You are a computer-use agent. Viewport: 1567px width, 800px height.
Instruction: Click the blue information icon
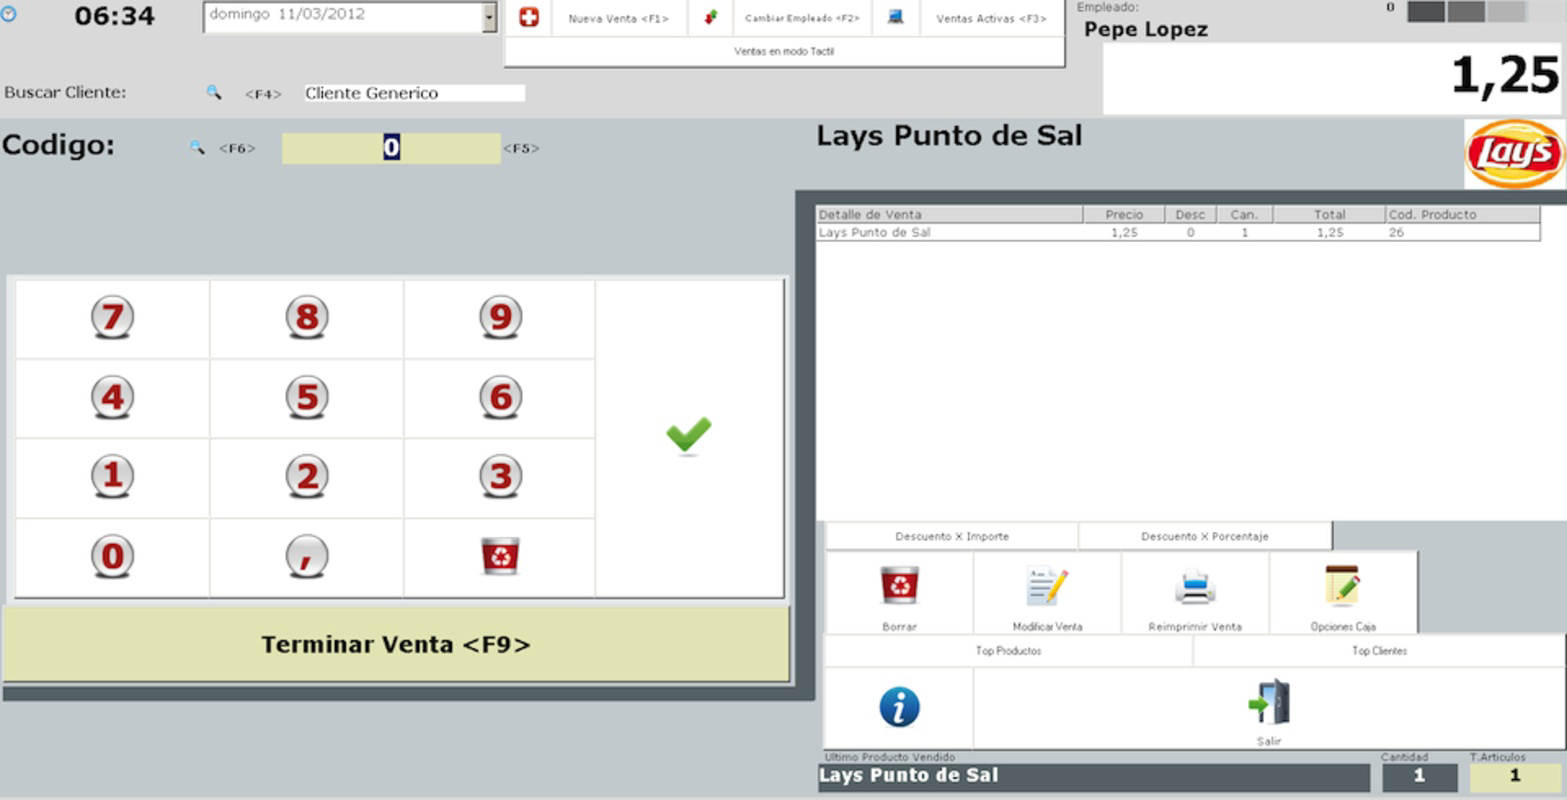click(x=899, y=707)
